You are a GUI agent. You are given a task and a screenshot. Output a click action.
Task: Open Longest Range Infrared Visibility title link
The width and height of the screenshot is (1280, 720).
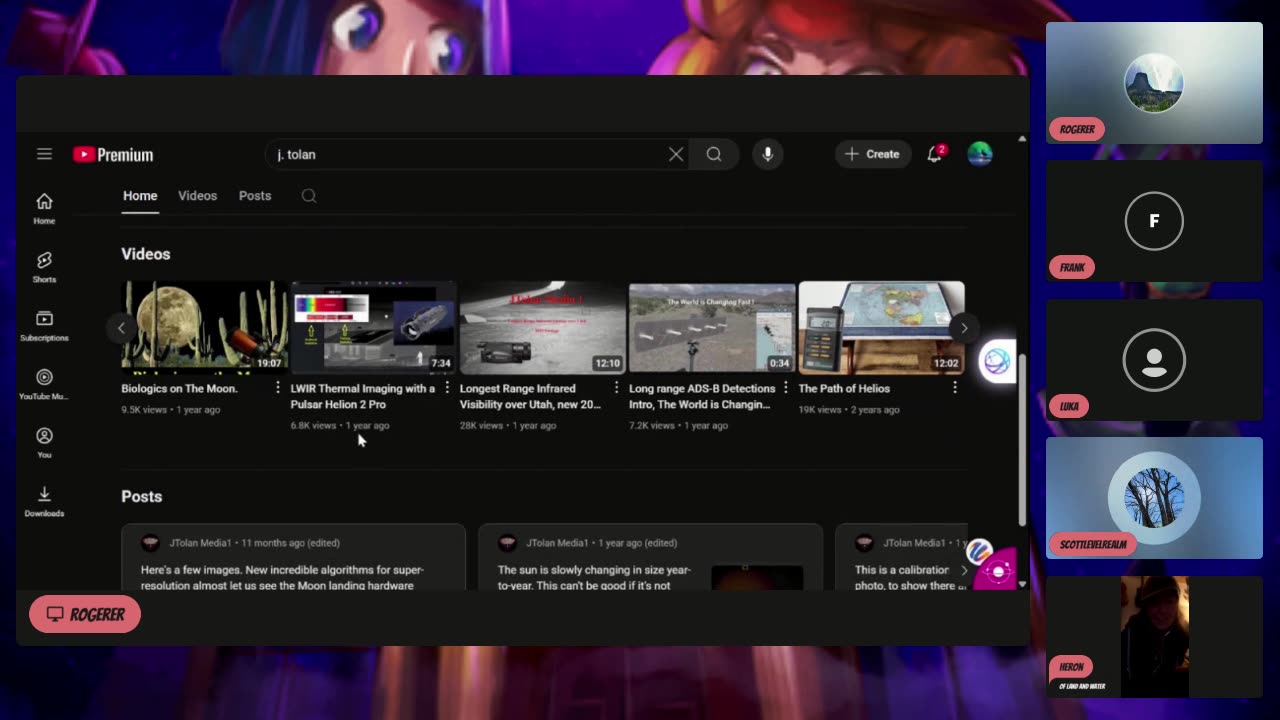(x=531, y=396)
